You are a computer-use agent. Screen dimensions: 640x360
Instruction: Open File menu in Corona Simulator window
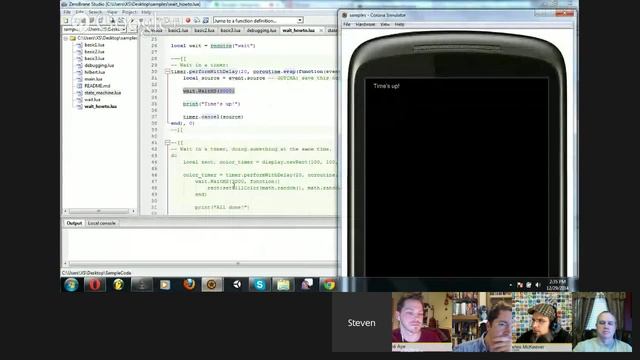347,24
